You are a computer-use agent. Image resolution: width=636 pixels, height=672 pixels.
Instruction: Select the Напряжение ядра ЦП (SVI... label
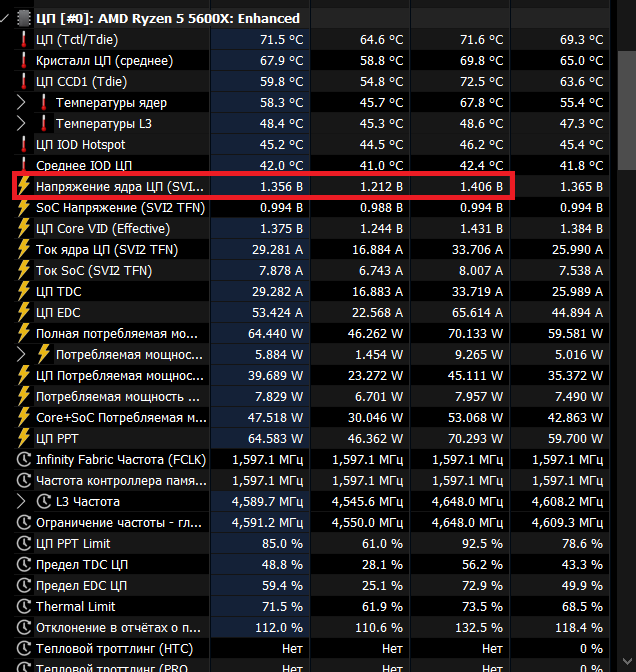120,186
